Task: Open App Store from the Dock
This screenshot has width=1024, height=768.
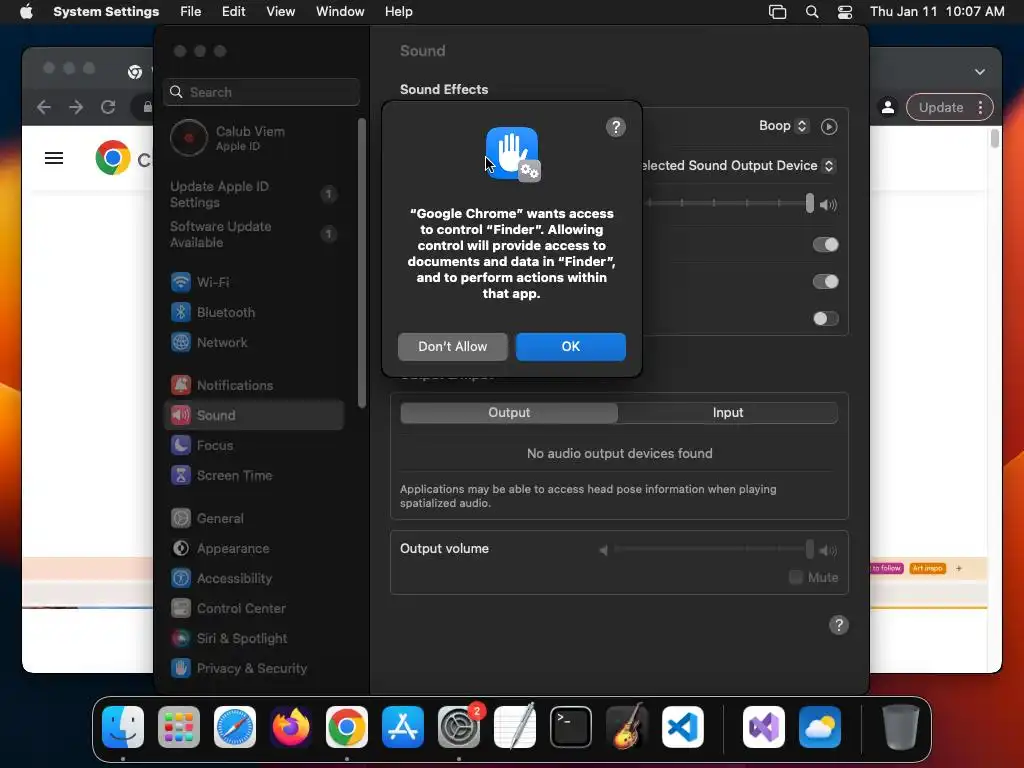Action: (x=403, y=727)
